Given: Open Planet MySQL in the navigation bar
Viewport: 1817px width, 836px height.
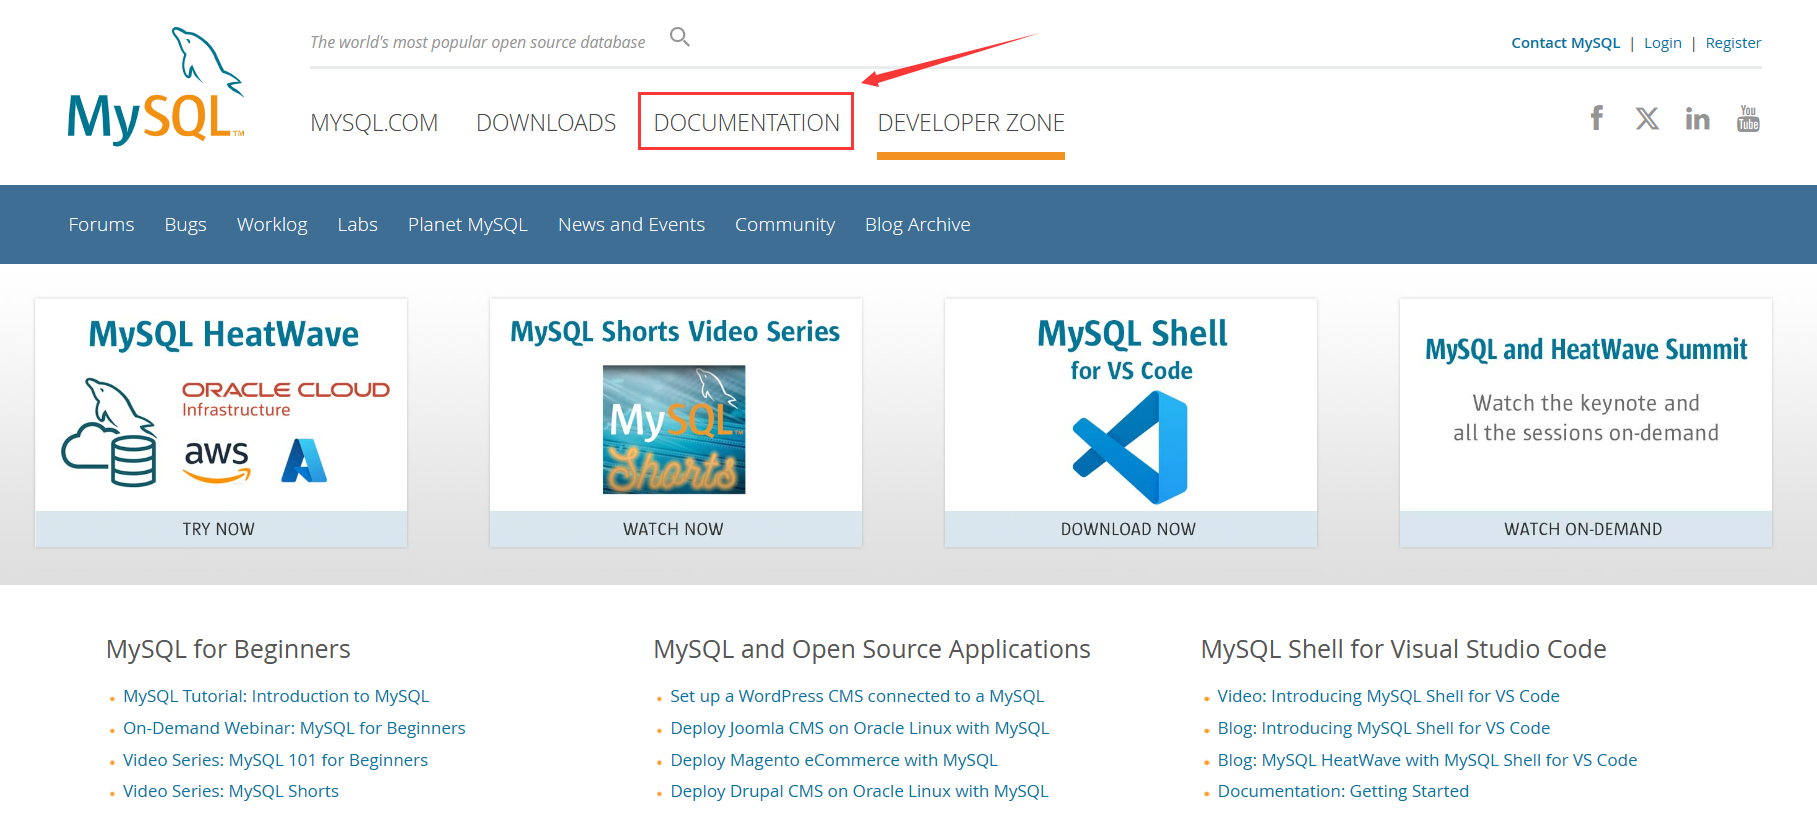Looking at the screenshot, I should [x=467, y=225].
